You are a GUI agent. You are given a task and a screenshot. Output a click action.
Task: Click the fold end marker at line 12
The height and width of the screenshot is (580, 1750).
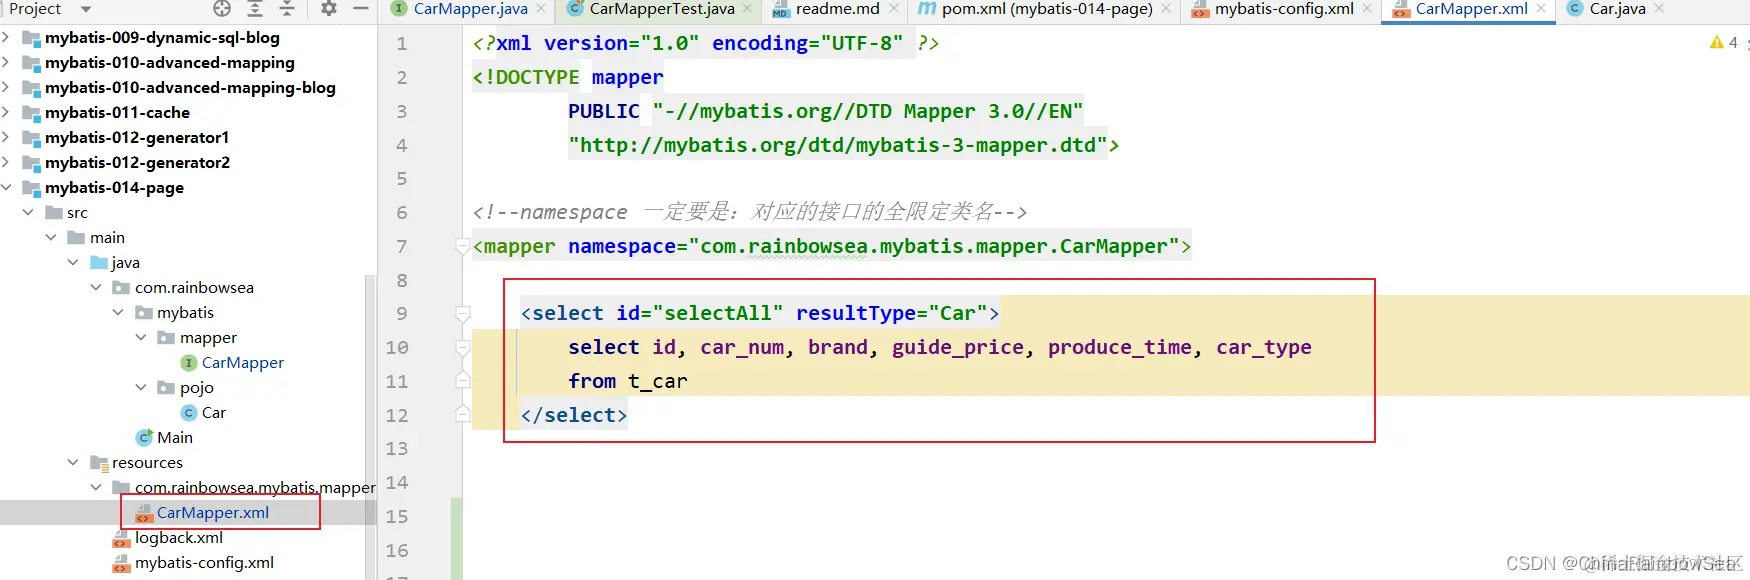pyautogui.click(x=462, y=414)
